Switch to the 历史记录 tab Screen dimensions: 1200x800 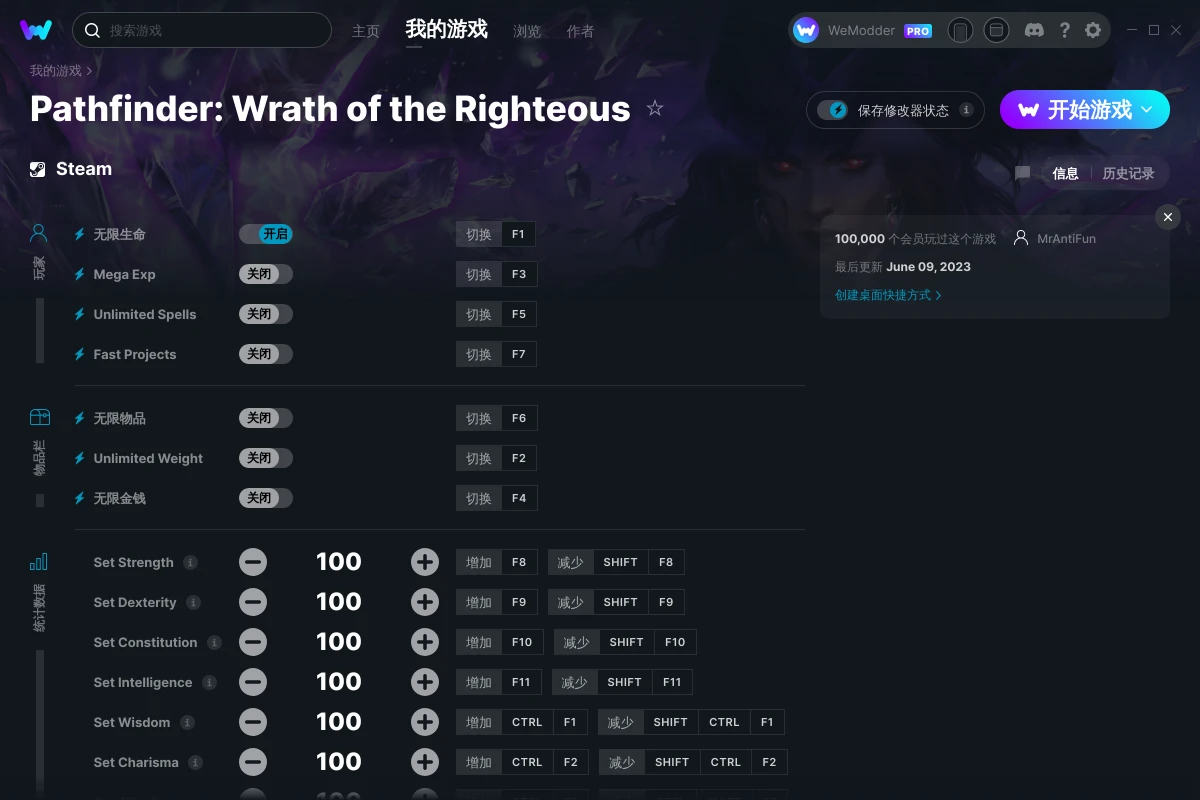tap(1128, 173)
